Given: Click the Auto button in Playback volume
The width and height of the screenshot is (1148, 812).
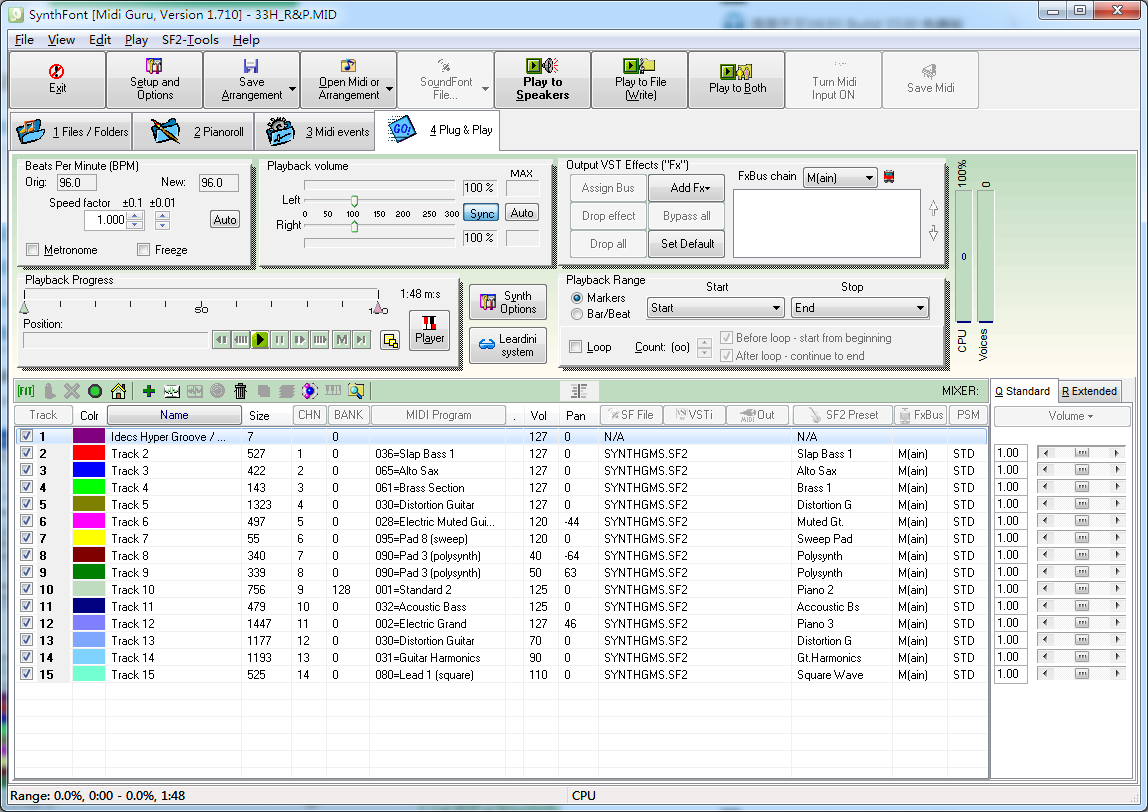Looking at the screenshot, I should tap(521, 212).
